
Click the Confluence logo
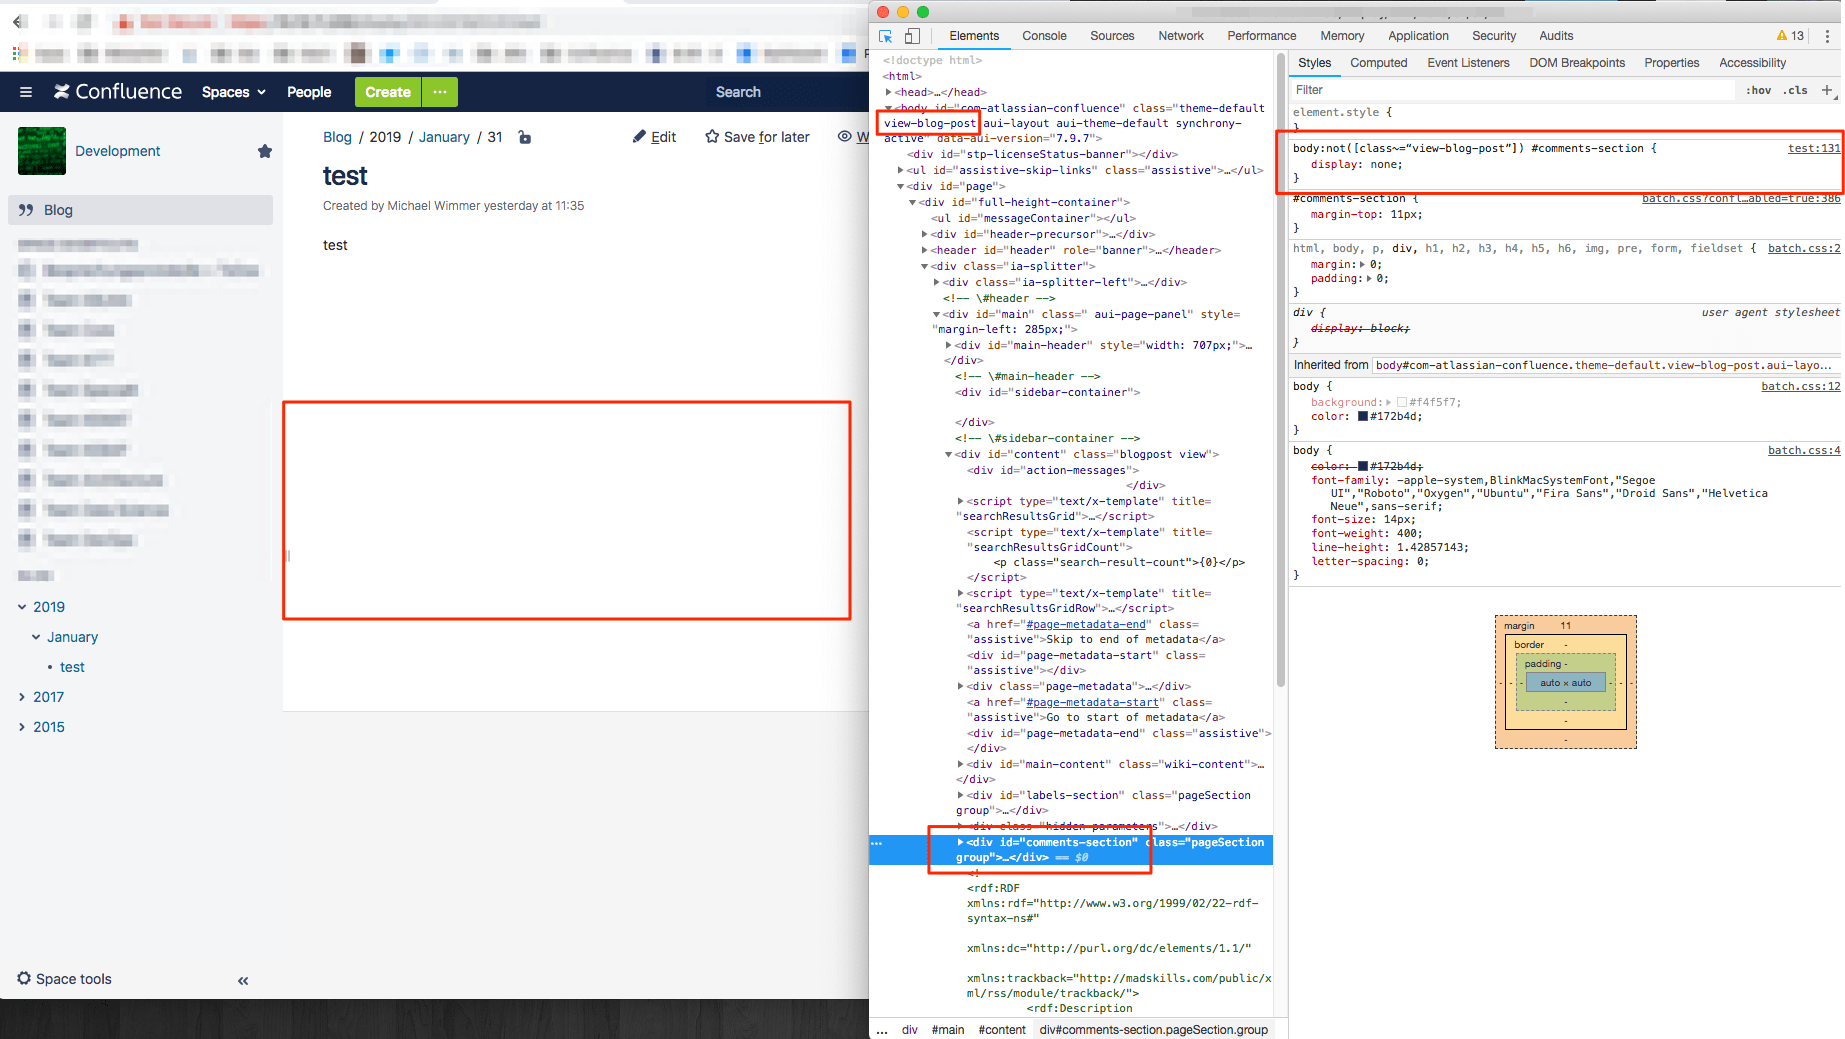(118, 92)
